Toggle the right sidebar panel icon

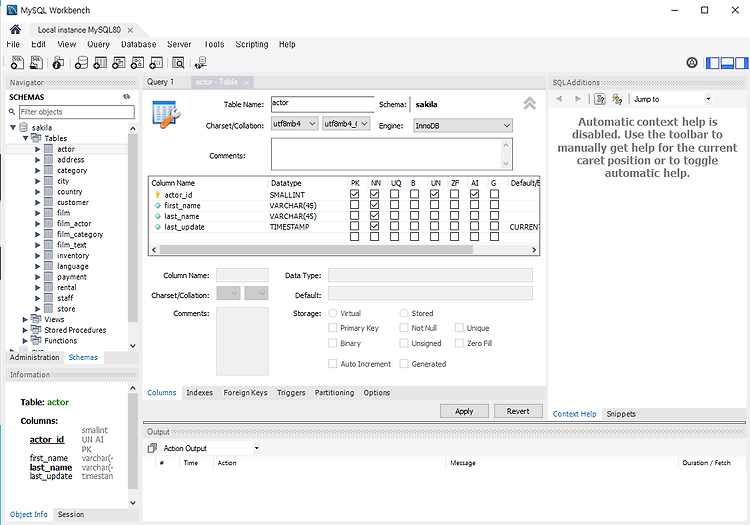(742, 63)
